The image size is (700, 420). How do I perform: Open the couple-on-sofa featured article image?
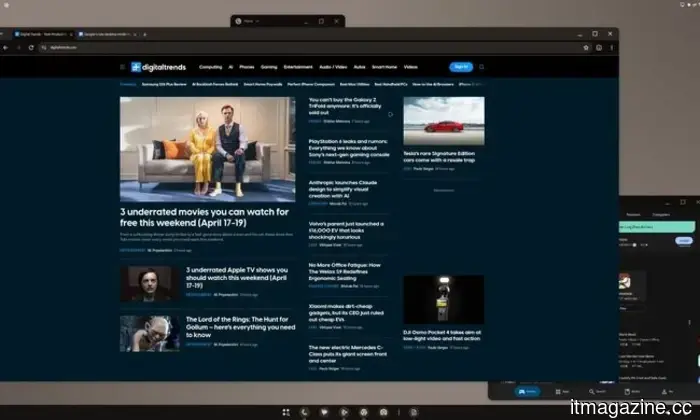(208, 150)
